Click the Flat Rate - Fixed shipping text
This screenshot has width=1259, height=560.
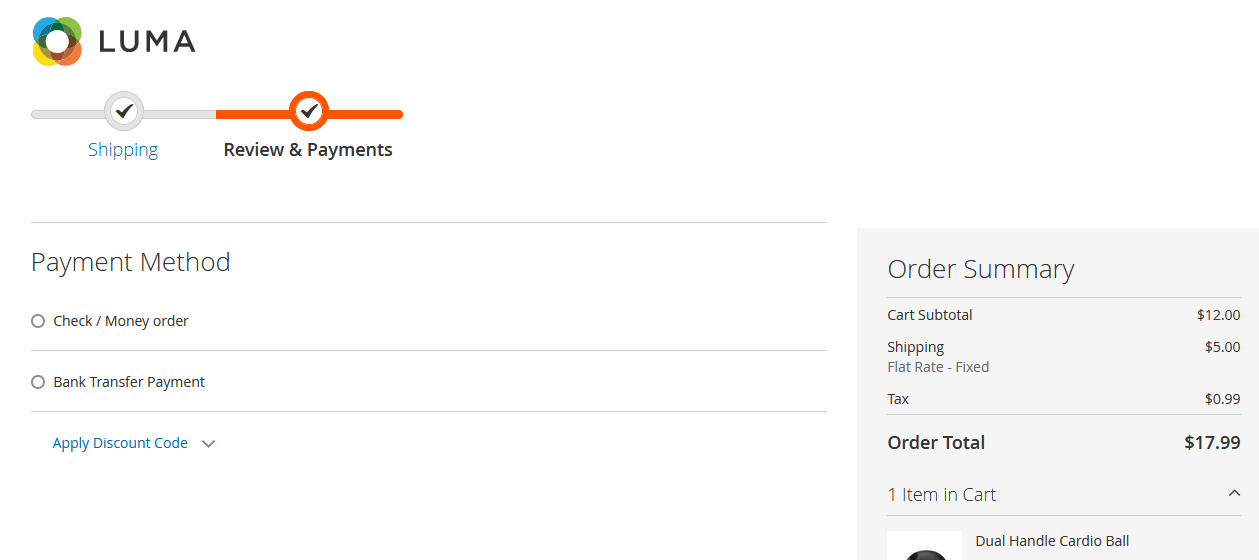[938, 367]
